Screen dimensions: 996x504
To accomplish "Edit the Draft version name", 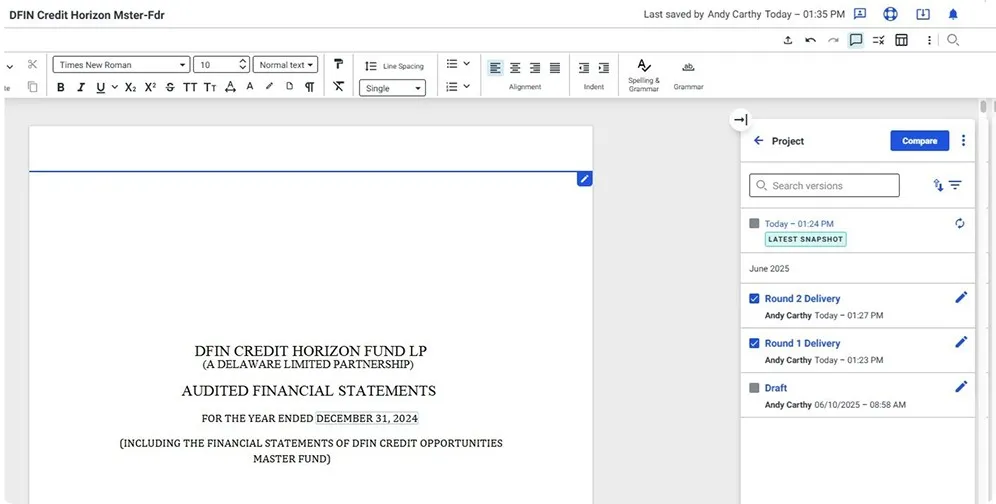I will (962, 386).
